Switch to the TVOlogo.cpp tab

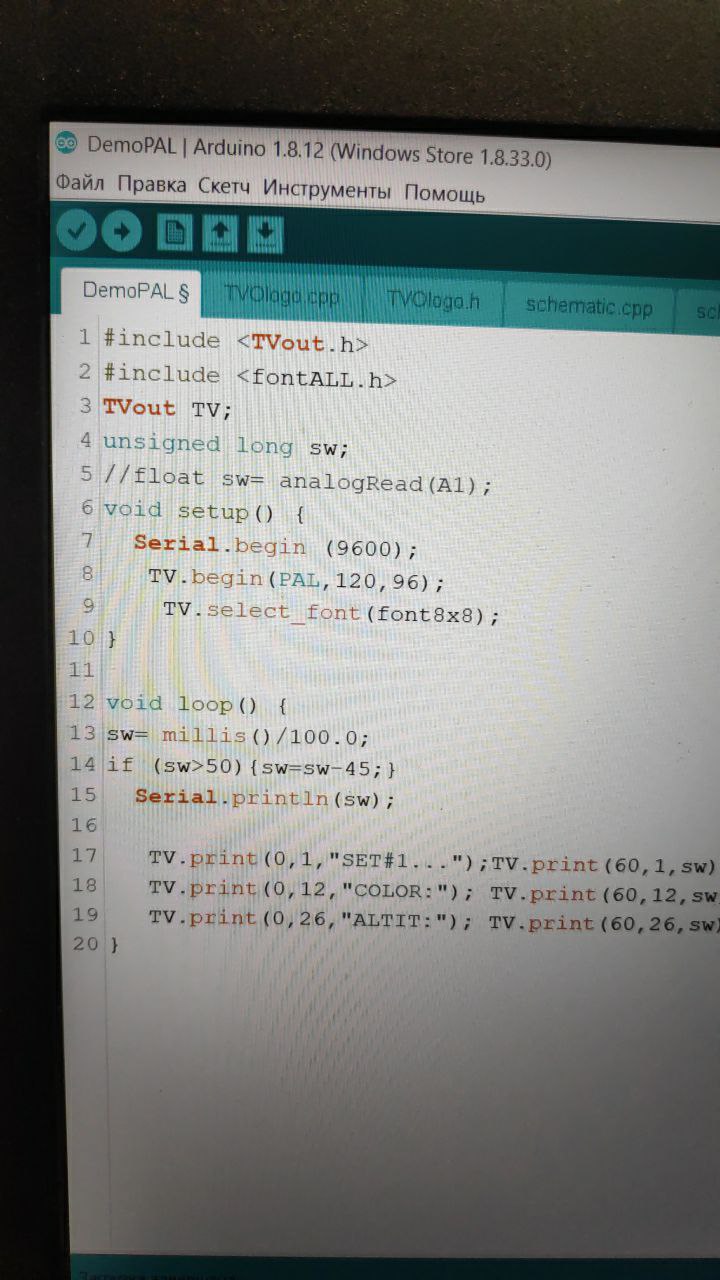(x=282, y=296)
